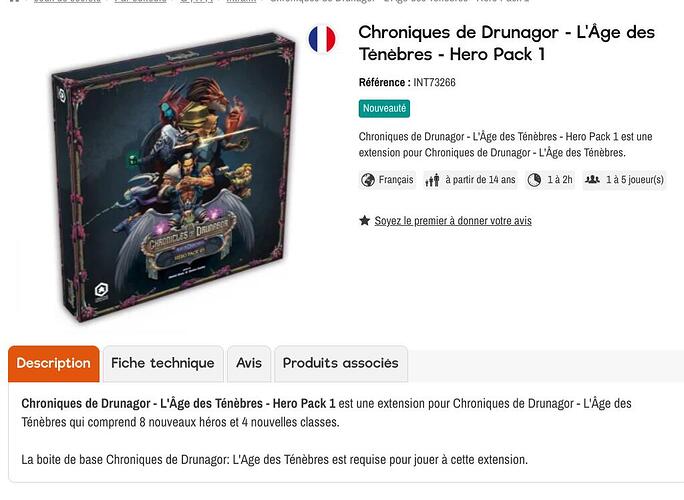Click the '1 à 2h' duration tag
The height and width of the screenshot is (500, 684).
[550, 180]
